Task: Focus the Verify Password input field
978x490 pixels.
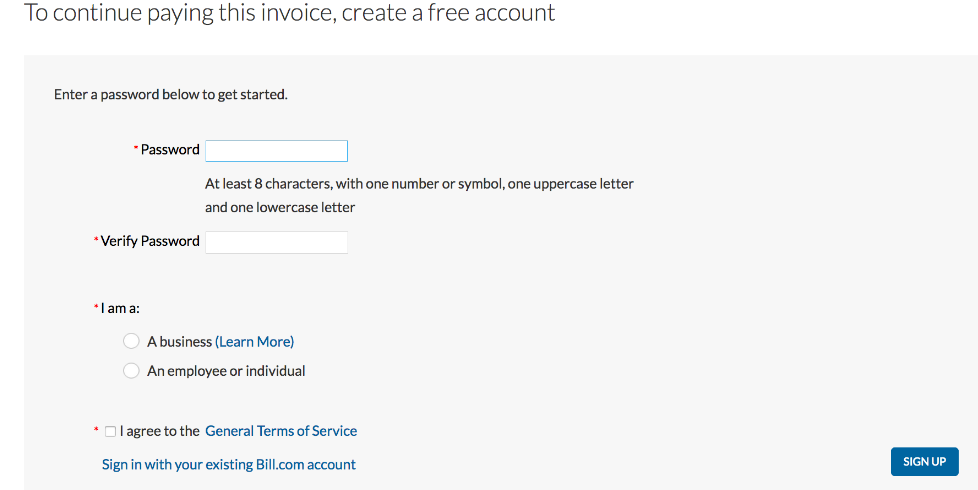Action: (x=276, y=242)
